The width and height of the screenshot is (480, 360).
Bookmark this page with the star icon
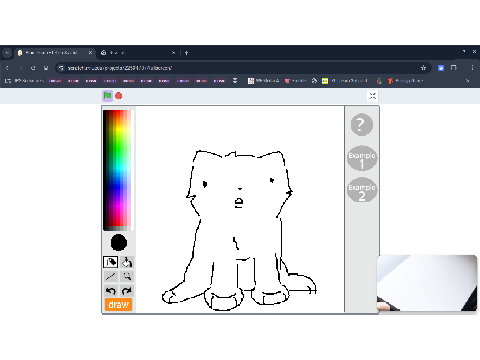point(423,68)
